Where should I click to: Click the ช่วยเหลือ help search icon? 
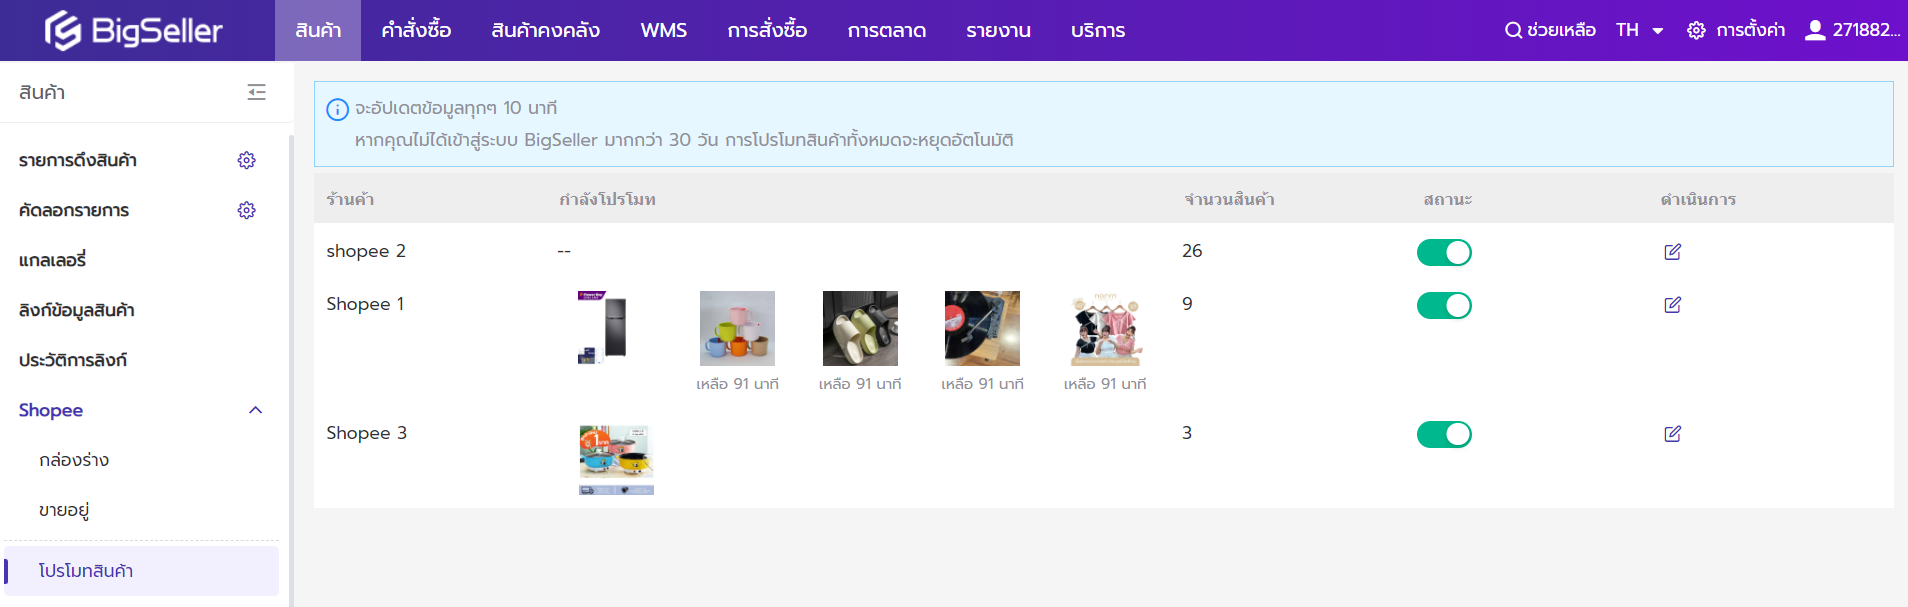coord(1513,30)
